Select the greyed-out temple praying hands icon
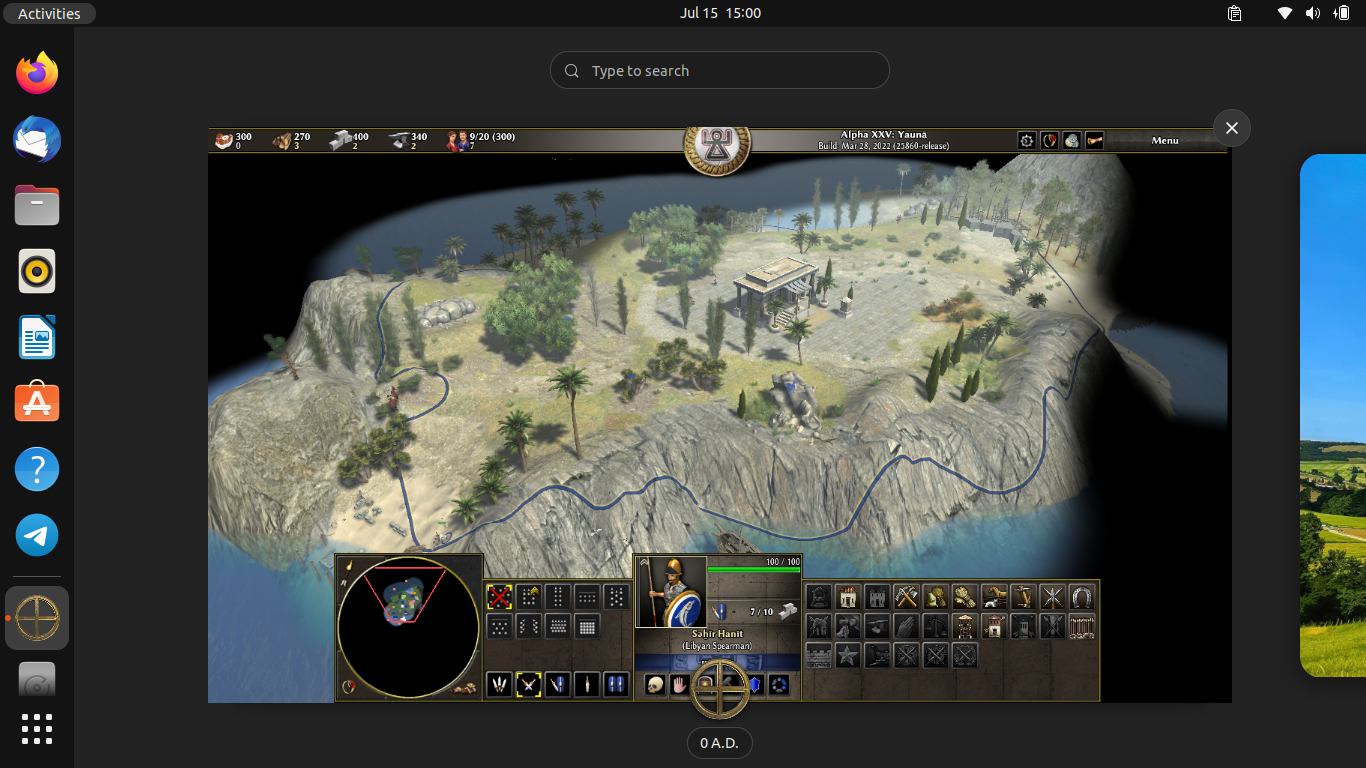 tap(906, 626)
